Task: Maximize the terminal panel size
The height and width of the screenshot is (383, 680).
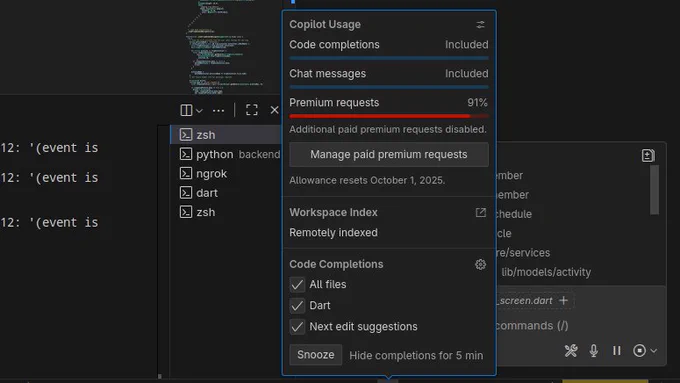Action: [252, 110]
